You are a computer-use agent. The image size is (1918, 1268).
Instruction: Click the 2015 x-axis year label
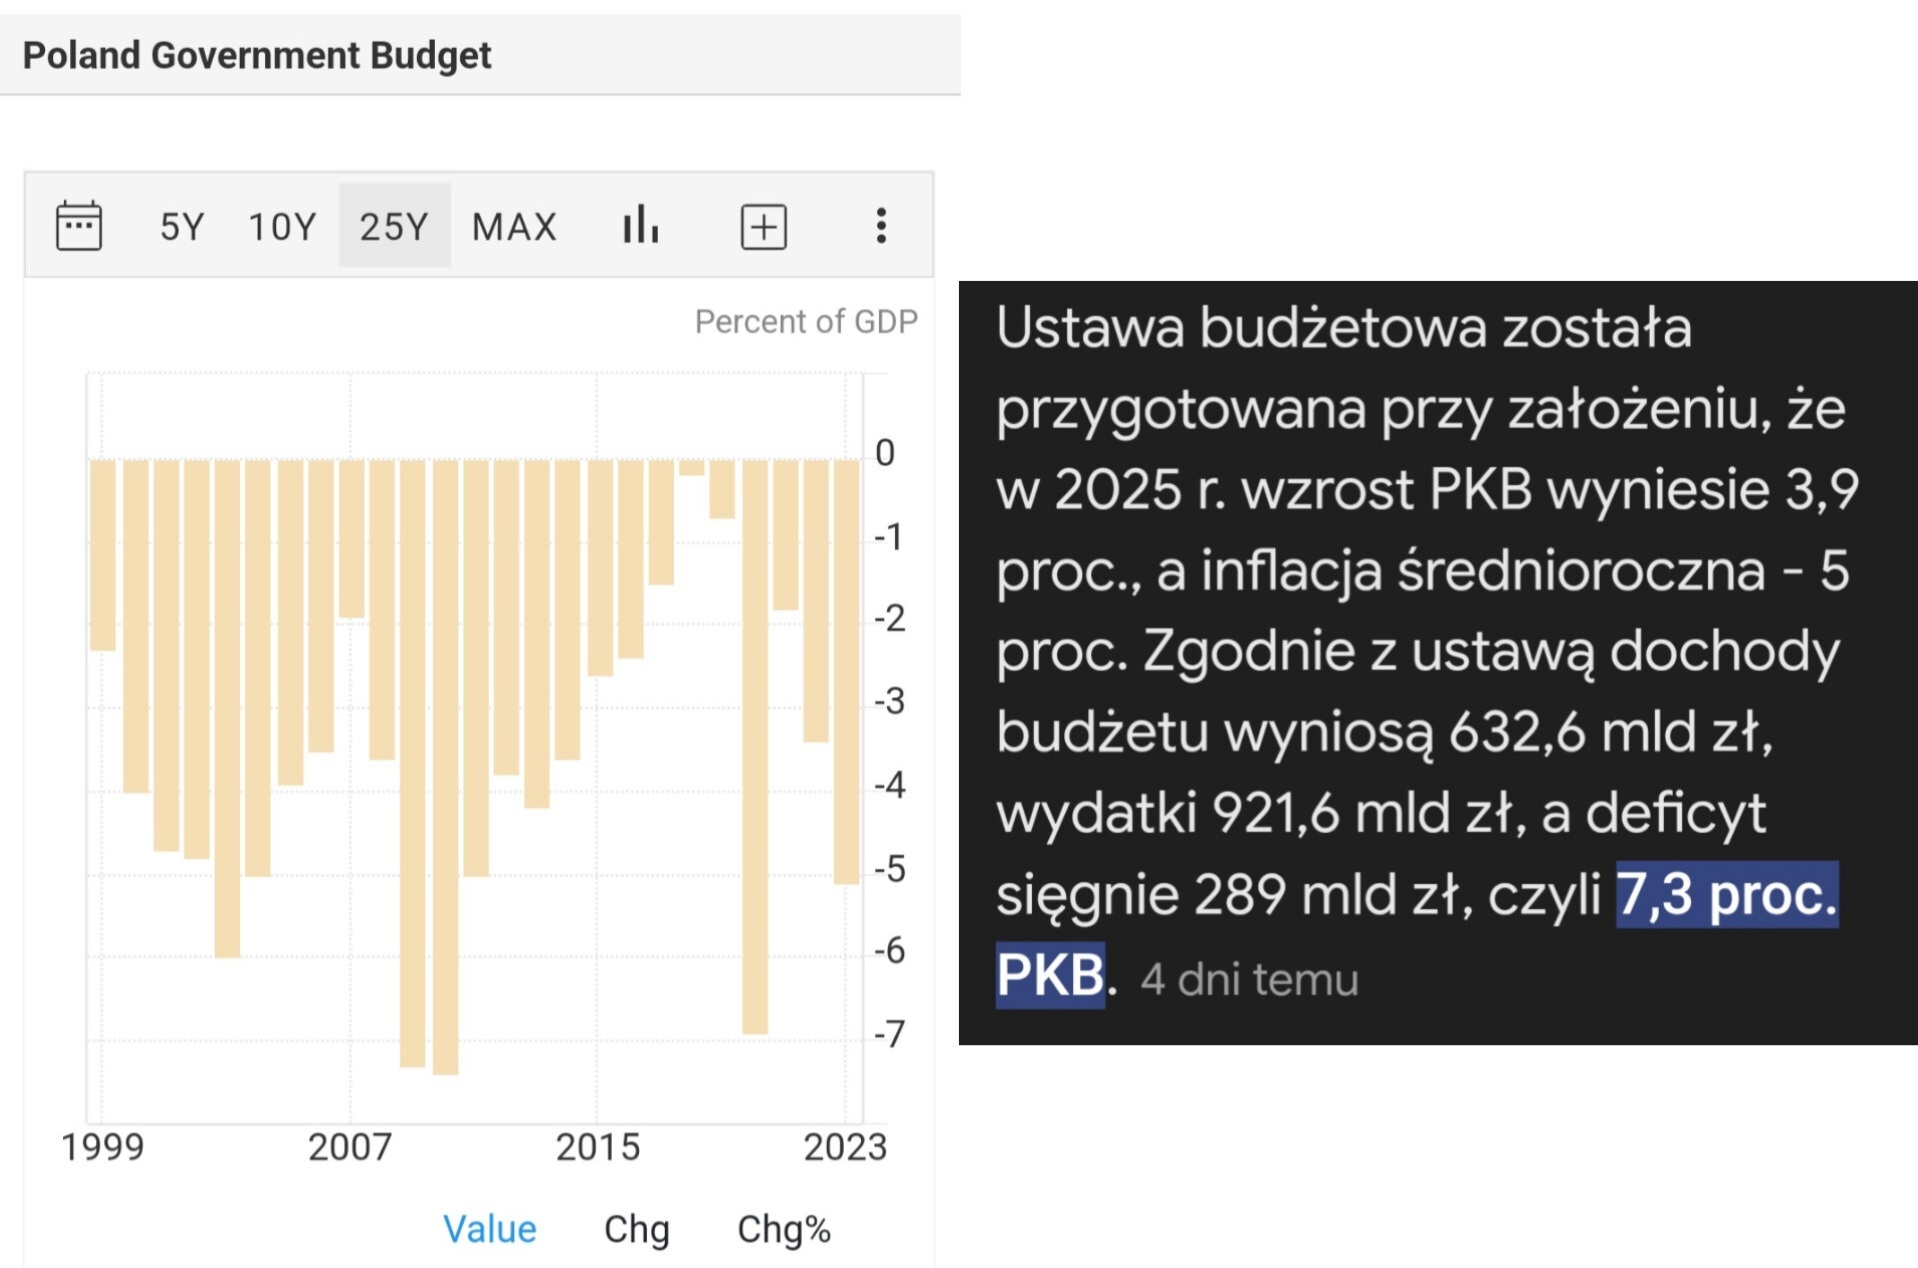tap(597, 1147)
